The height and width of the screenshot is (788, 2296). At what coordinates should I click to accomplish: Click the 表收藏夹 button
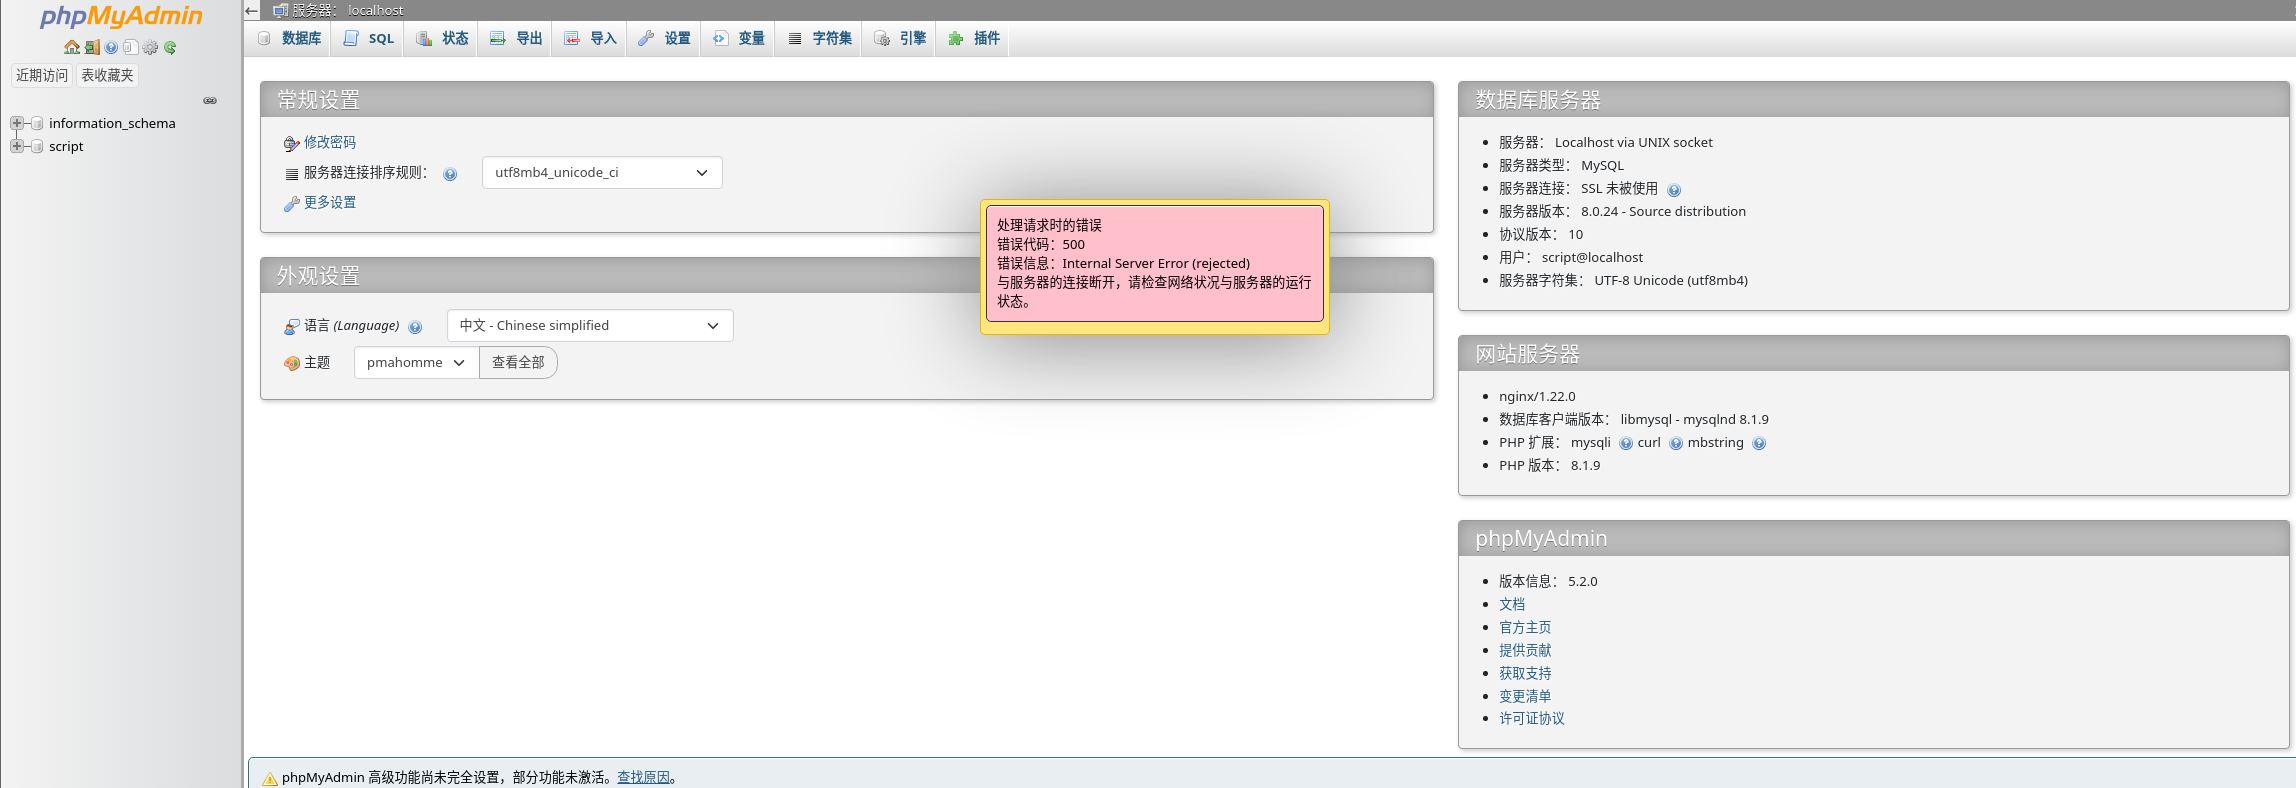pos(107,75)
